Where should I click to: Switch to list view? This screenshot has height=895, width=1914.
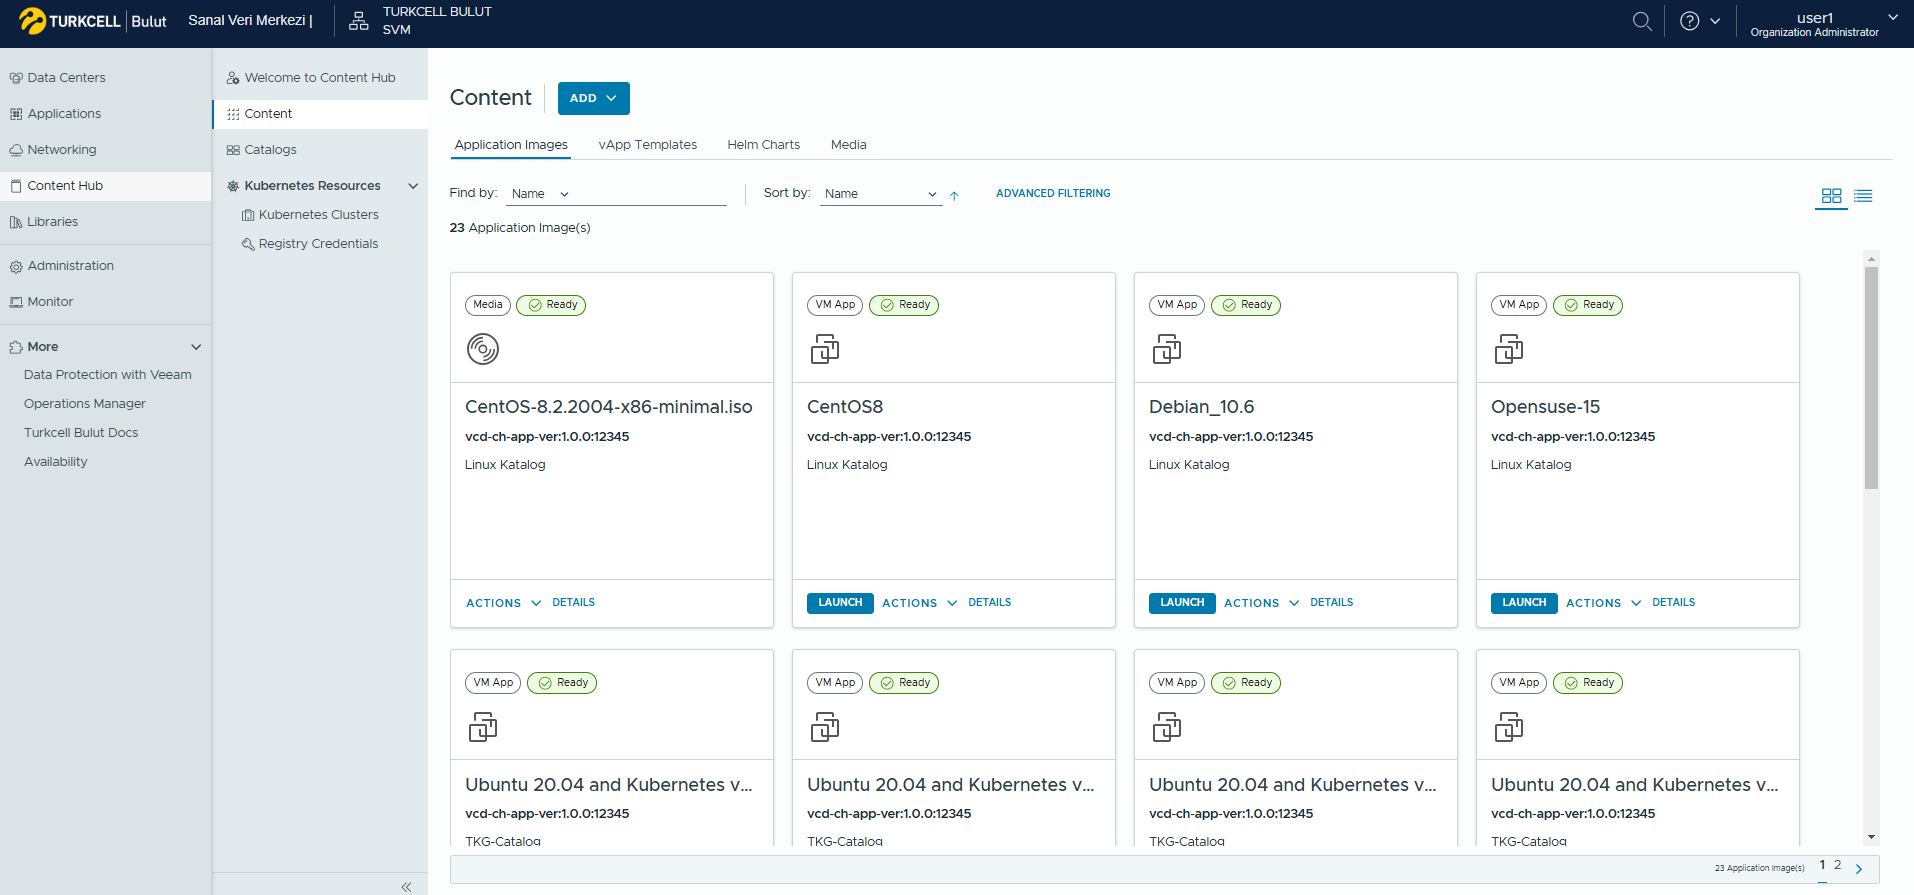1863,196
